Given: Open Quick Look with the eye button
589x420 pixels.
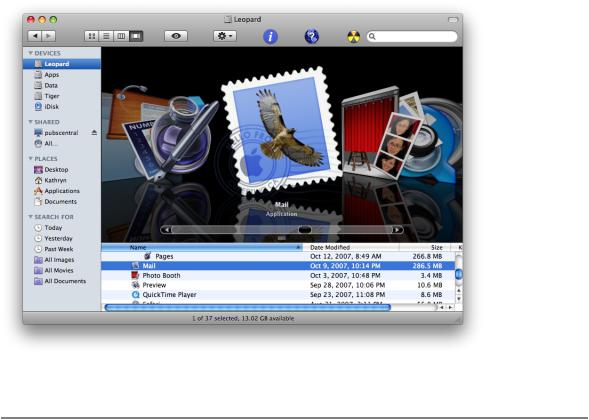Looking at the screenshot, I should pos(176,36).
